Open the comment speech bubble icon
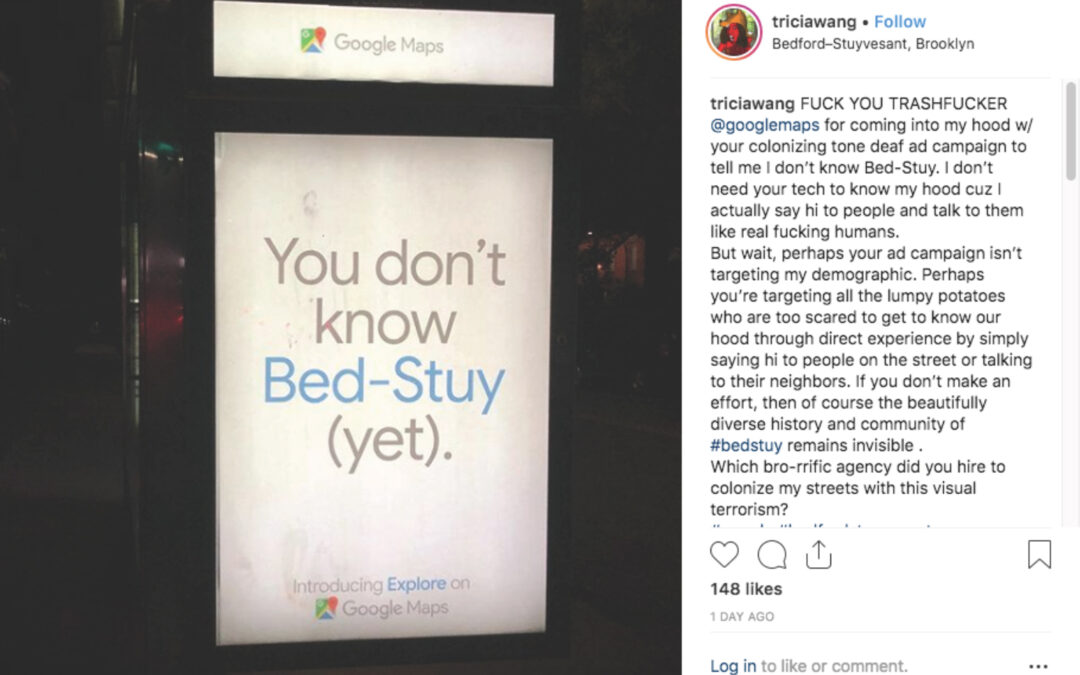This screenshot has height=675, width=1080. 771,554
